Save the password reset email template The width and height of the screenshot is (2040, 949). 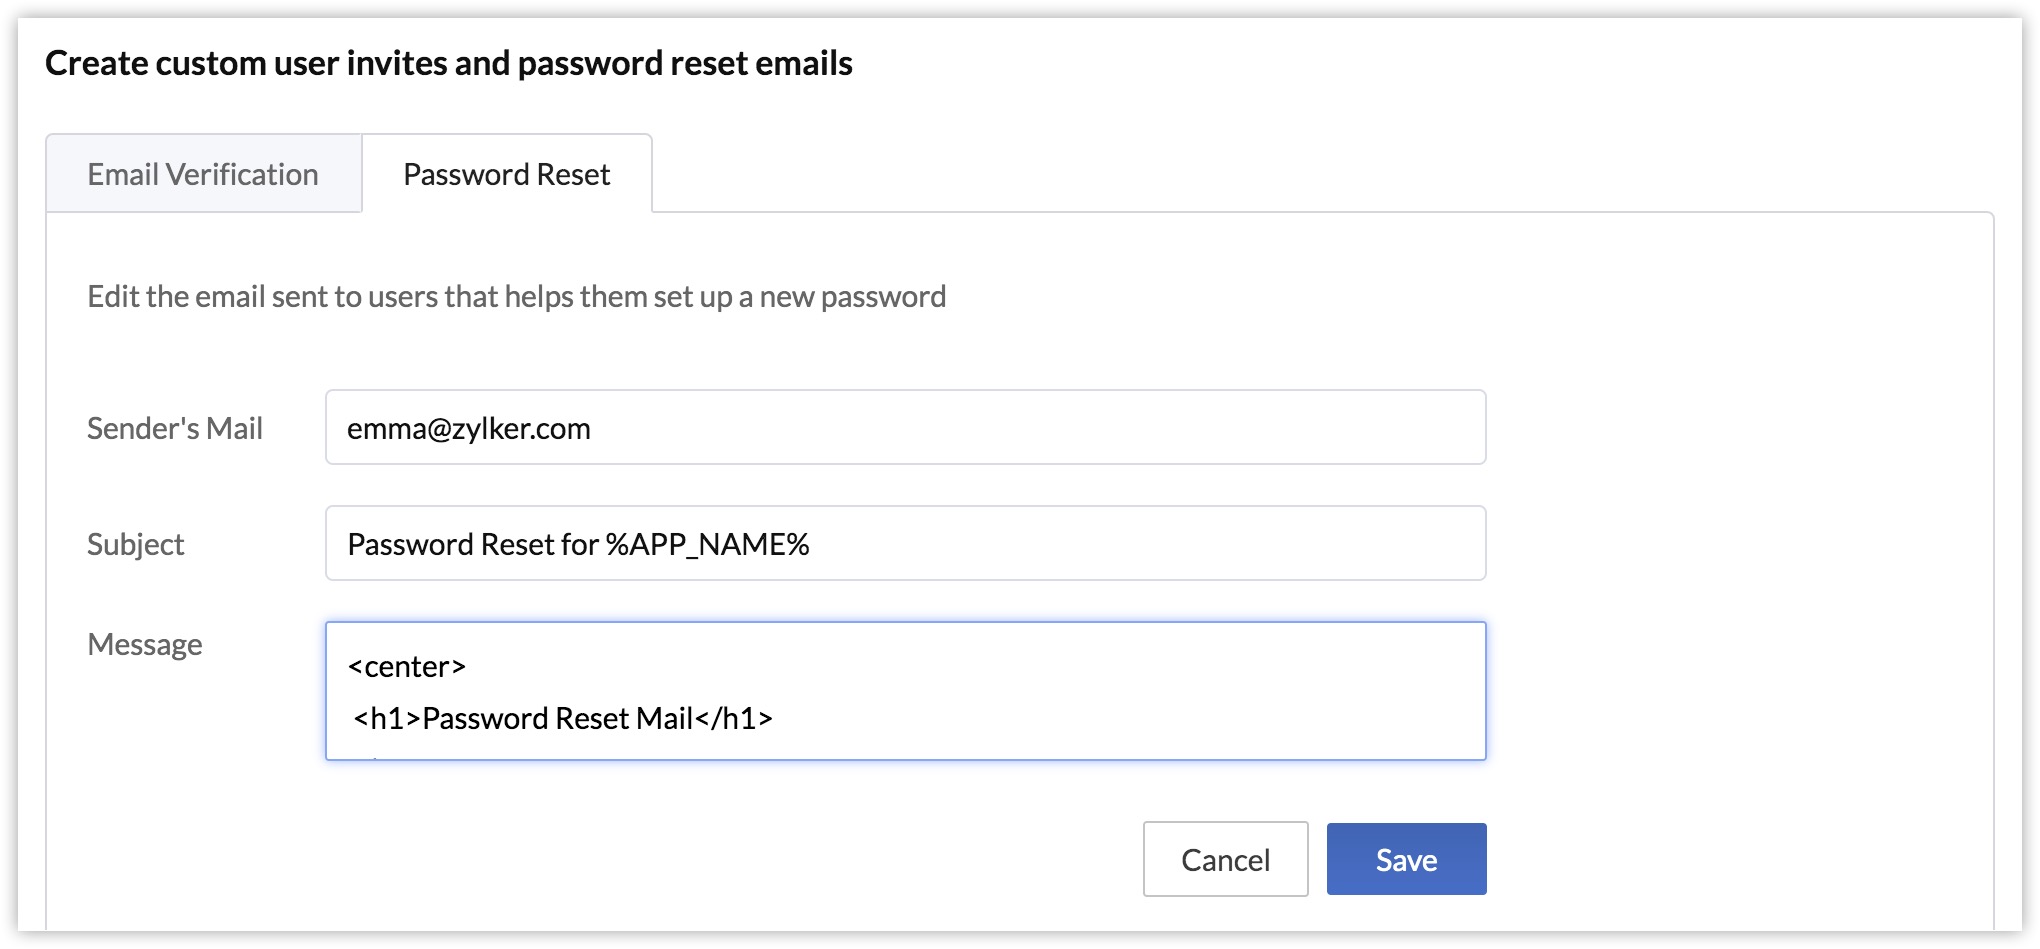point(1405,859)
